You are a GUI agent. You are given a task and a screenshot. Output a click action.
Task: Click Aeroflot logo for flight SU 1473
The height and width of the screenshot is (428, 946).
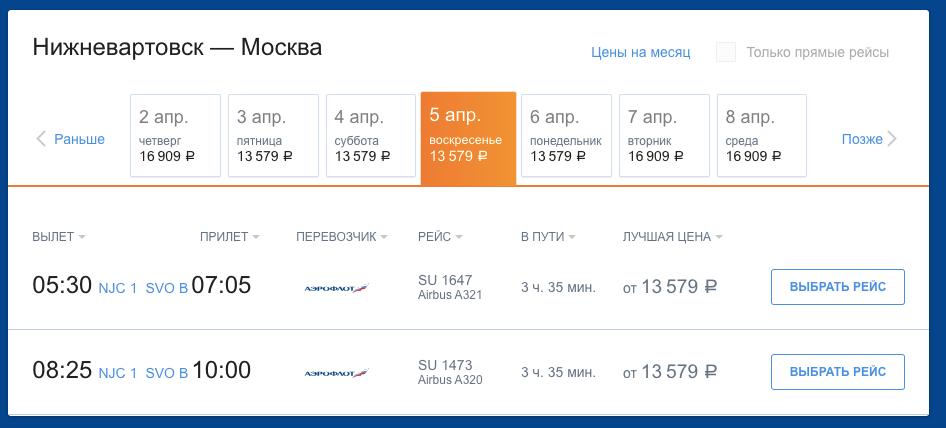(336, 373)
